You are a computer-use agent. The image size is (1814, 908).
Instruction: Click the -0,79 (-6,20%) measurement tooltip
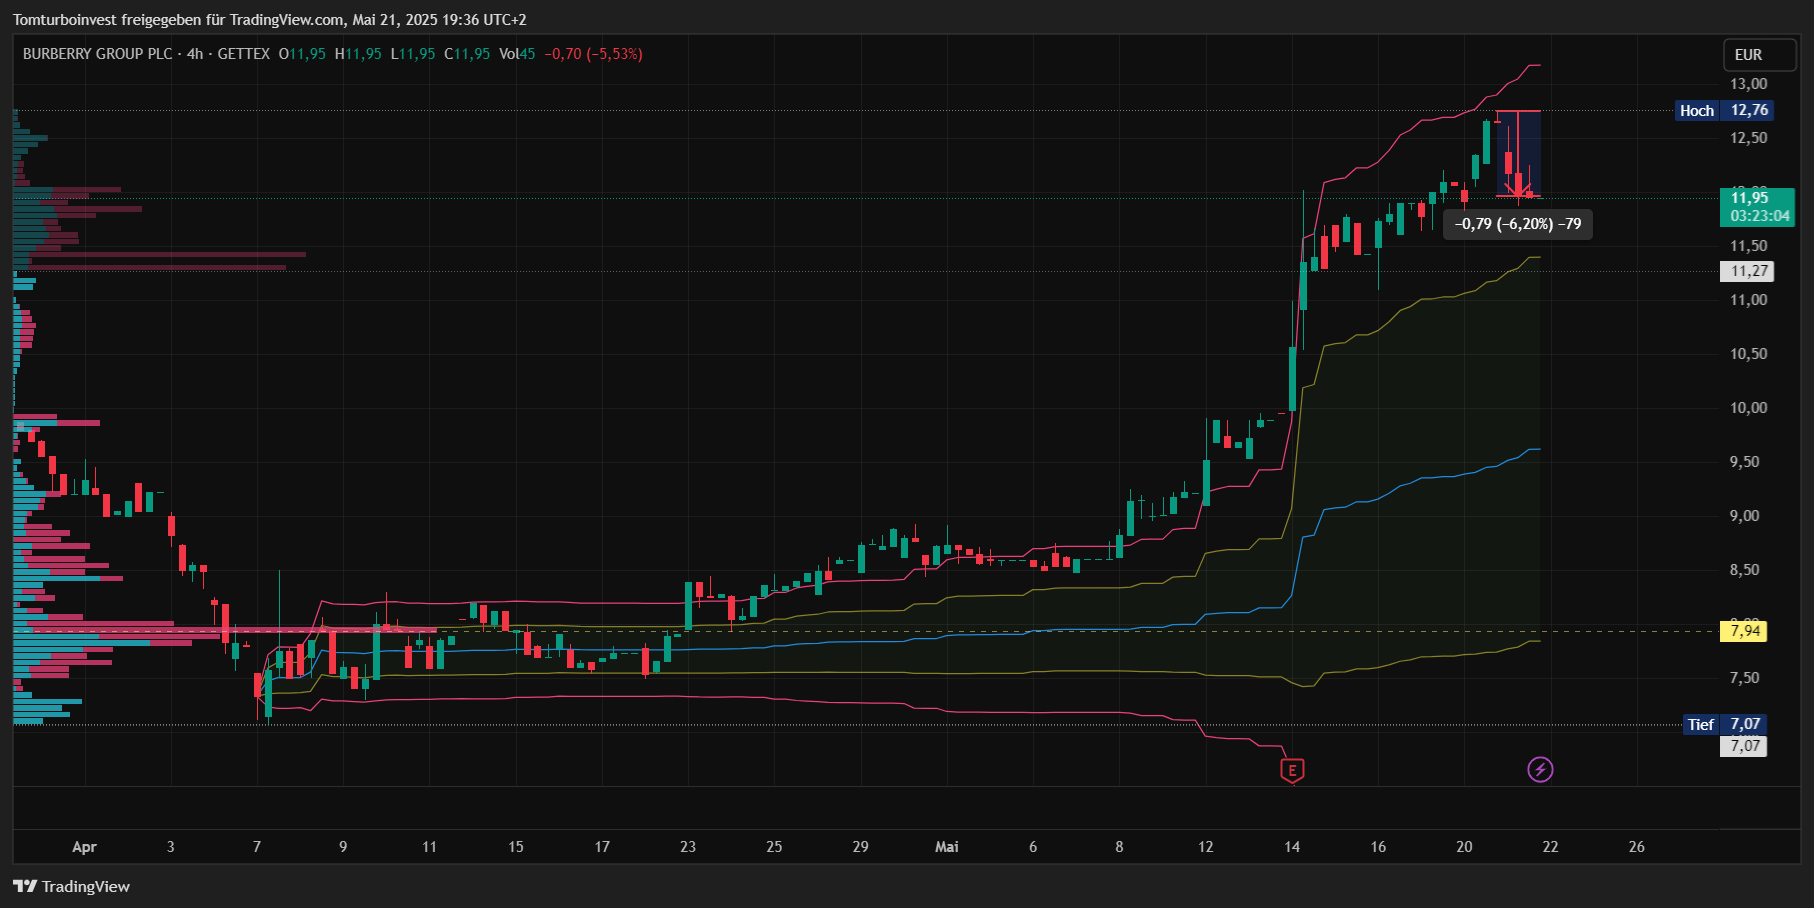pyautogui.click(x=1518, y=224)
